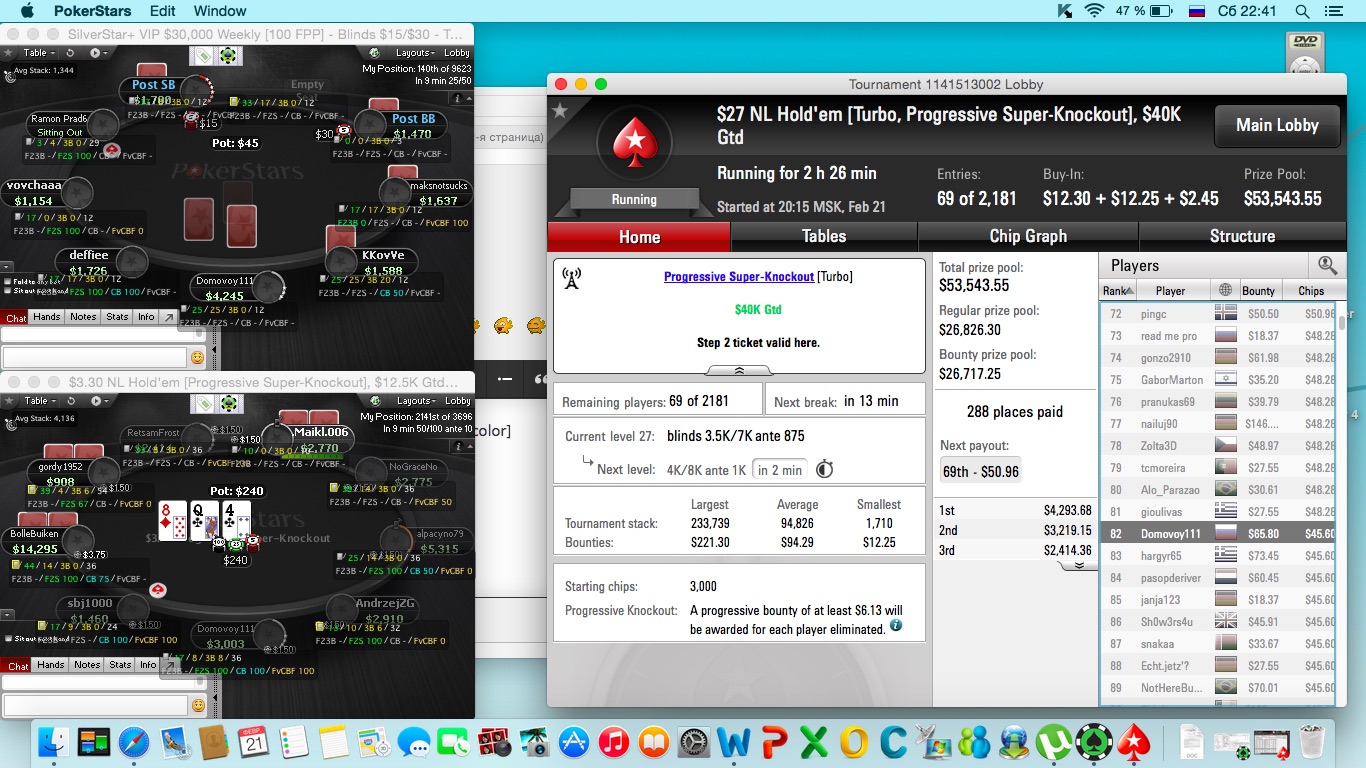
Task: Check Sit out next hand in SilverStar+ table
Action: pos(7,290)
